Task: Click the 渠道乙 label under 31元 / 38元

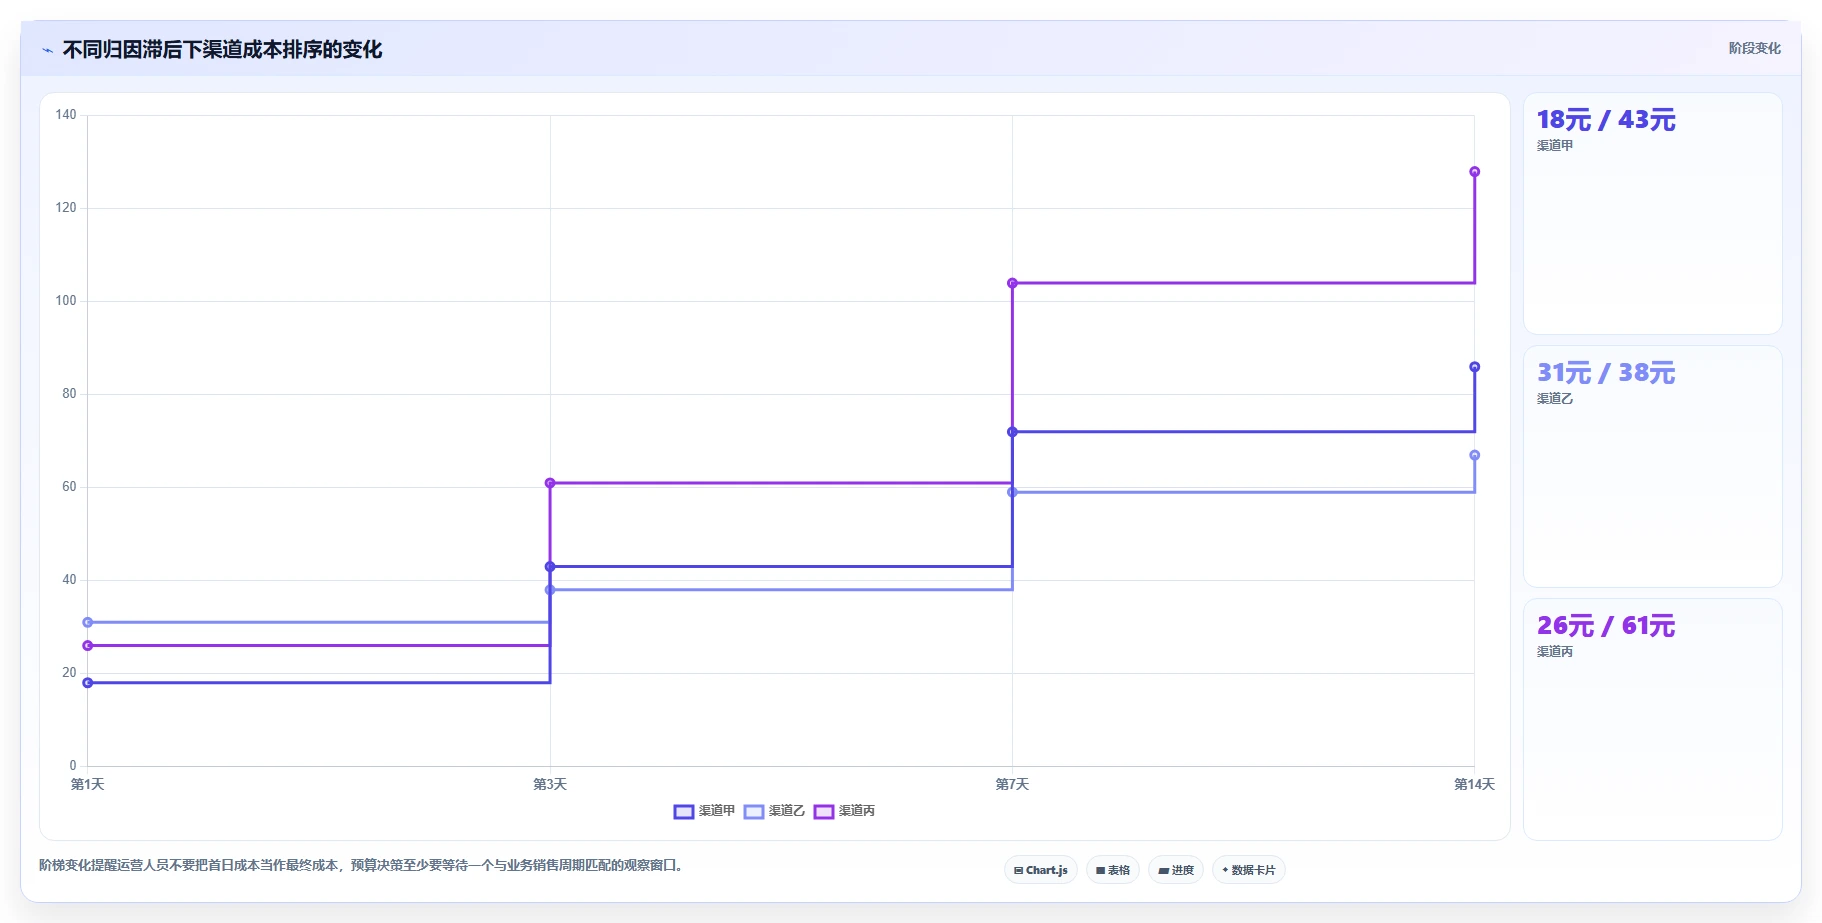Action: click(1555, 399)
